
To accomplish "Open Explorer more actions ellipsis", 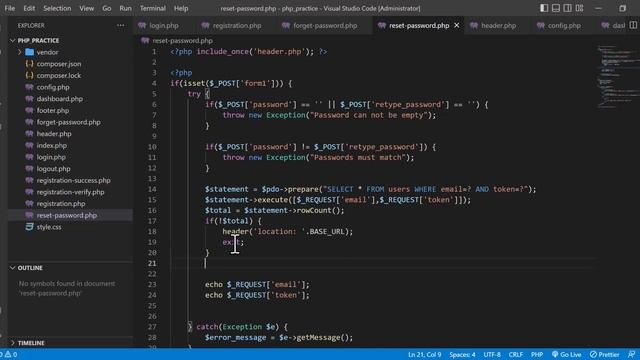I will coord(120,25).
